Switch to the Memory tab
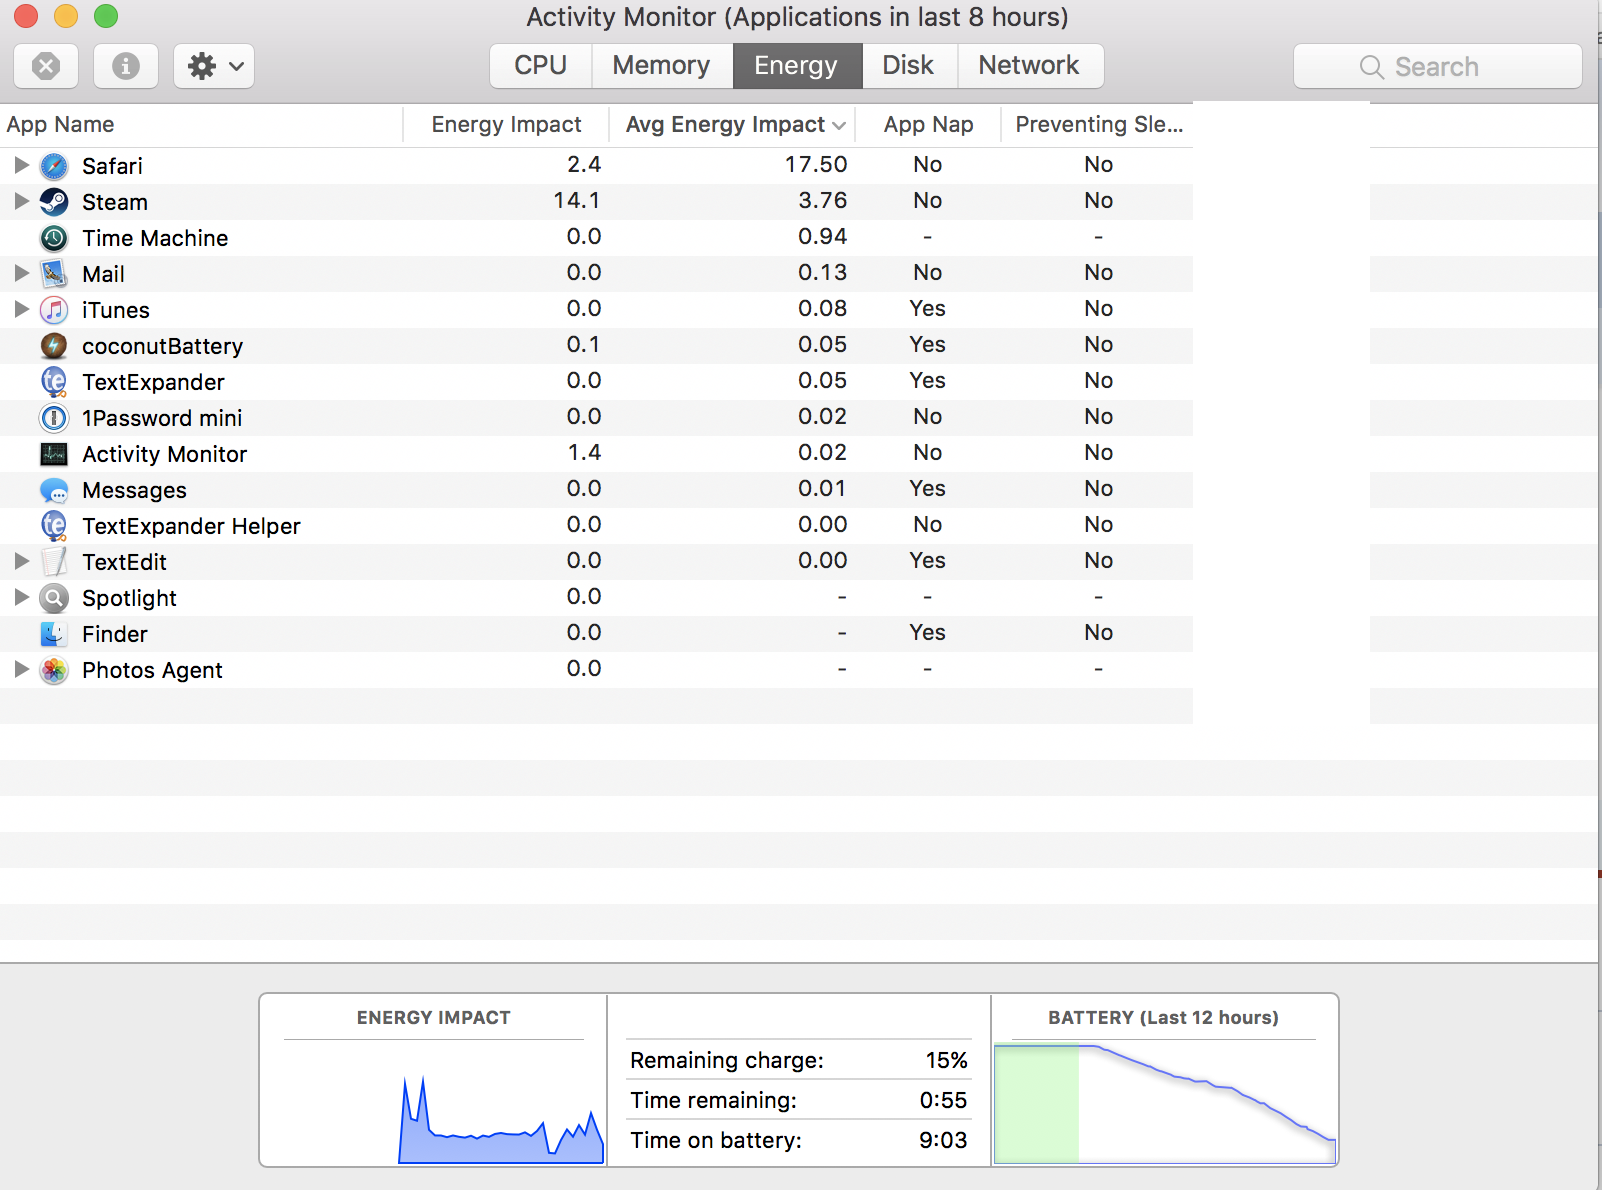Image resolution: width=1602 pixels, height=1190 pixels. (x=662, y=66)
